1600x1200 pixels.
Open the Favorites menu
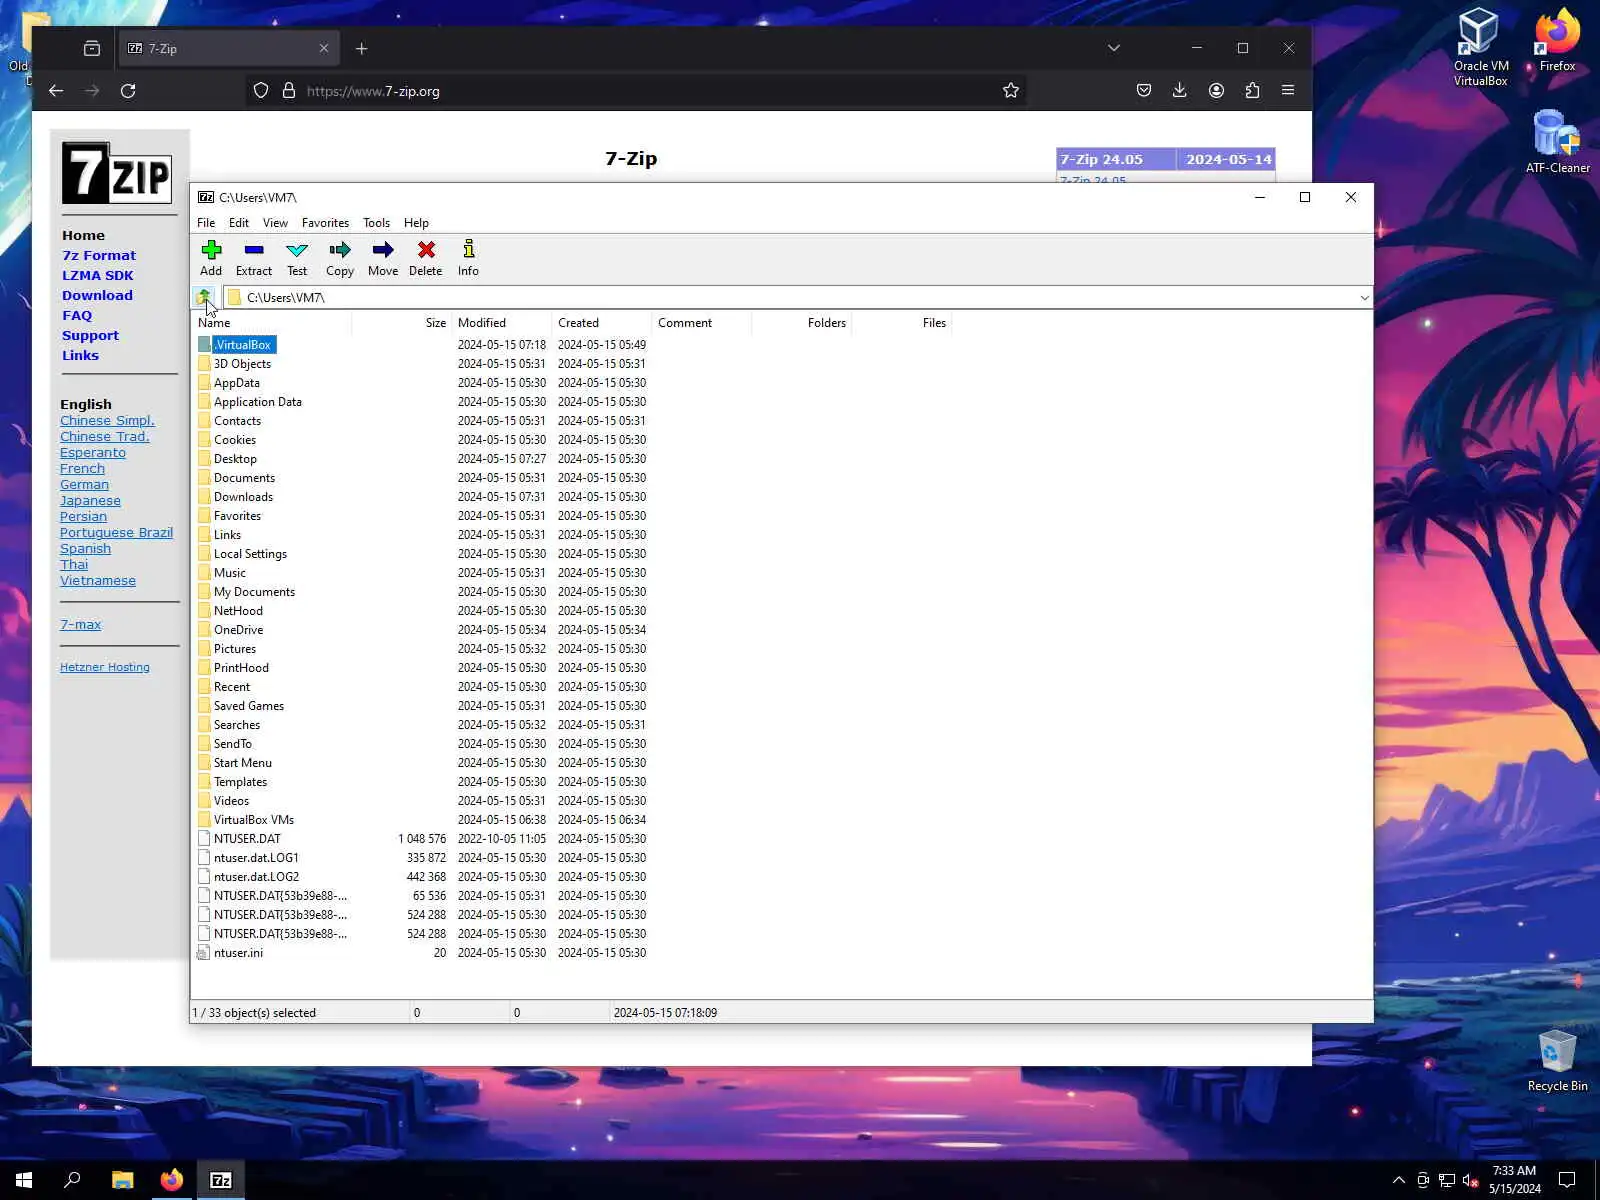pos(325,223)
